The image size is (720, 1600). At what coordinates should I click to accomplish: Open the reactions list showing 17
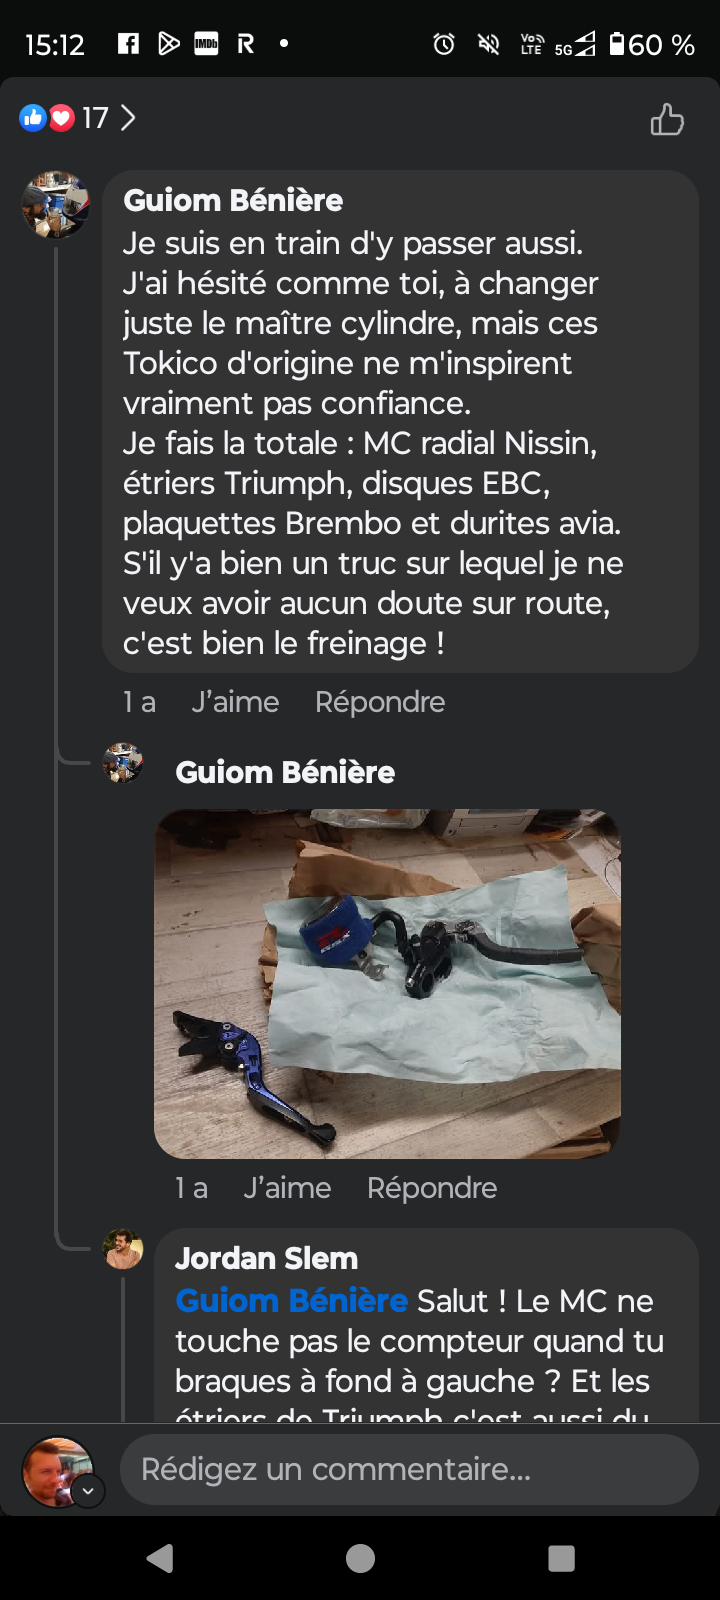click(77, 118)
